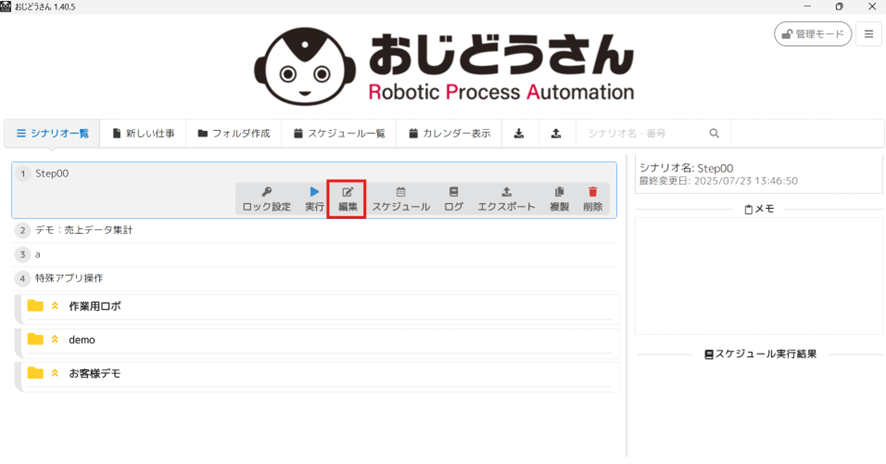Run the Step00 scenario
Screen dimensions: 886x464
point(314,199)
